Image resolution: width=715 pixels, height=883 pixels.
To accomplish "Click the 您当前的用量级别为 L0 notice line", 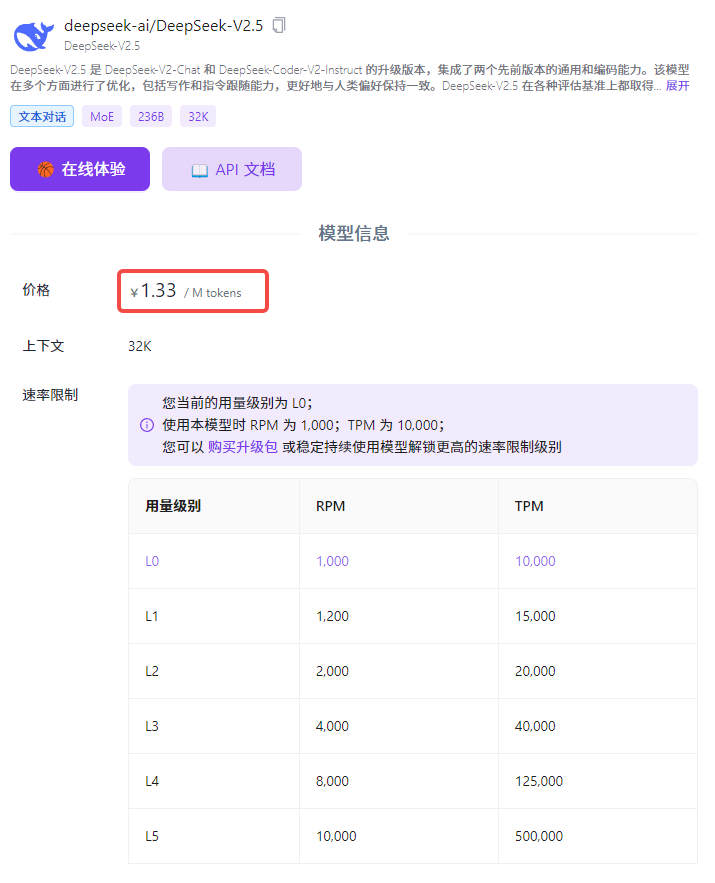I will [x=237, y=403].
